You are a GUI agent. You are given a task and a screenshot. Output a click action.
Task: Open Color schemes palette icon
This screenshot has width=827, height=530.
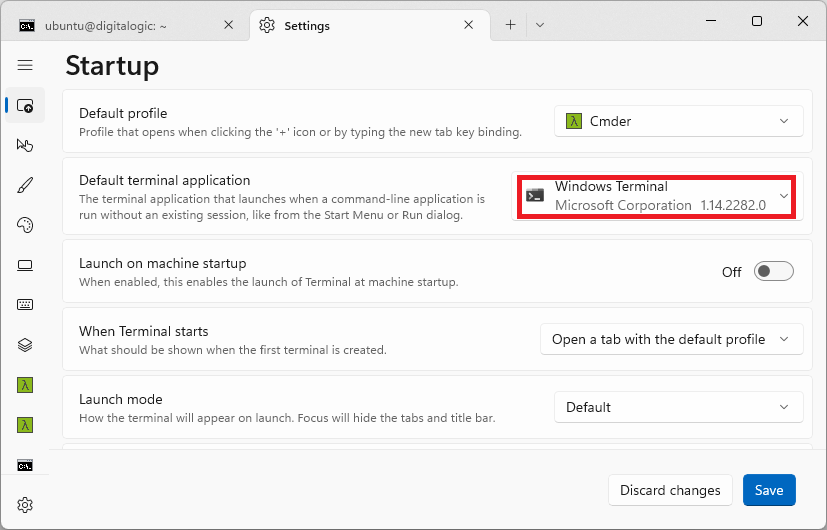pyautogui.click(x=25, y=225)
